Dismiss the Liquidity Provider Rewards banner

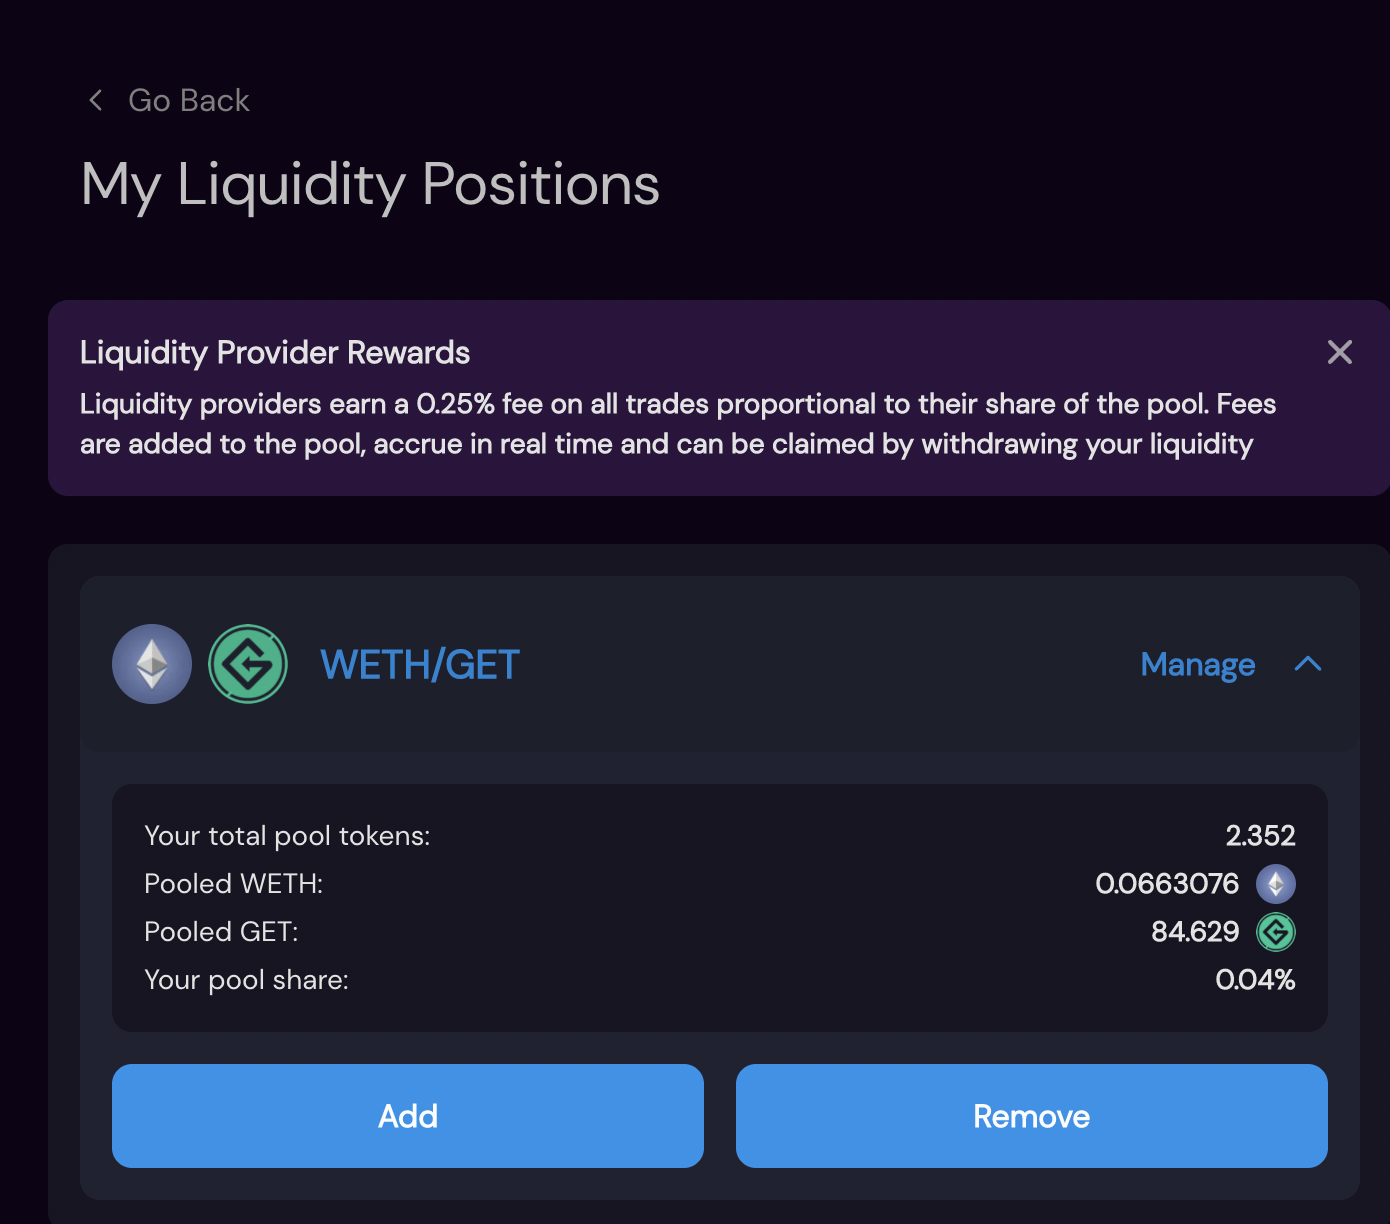coord(1340,352)
